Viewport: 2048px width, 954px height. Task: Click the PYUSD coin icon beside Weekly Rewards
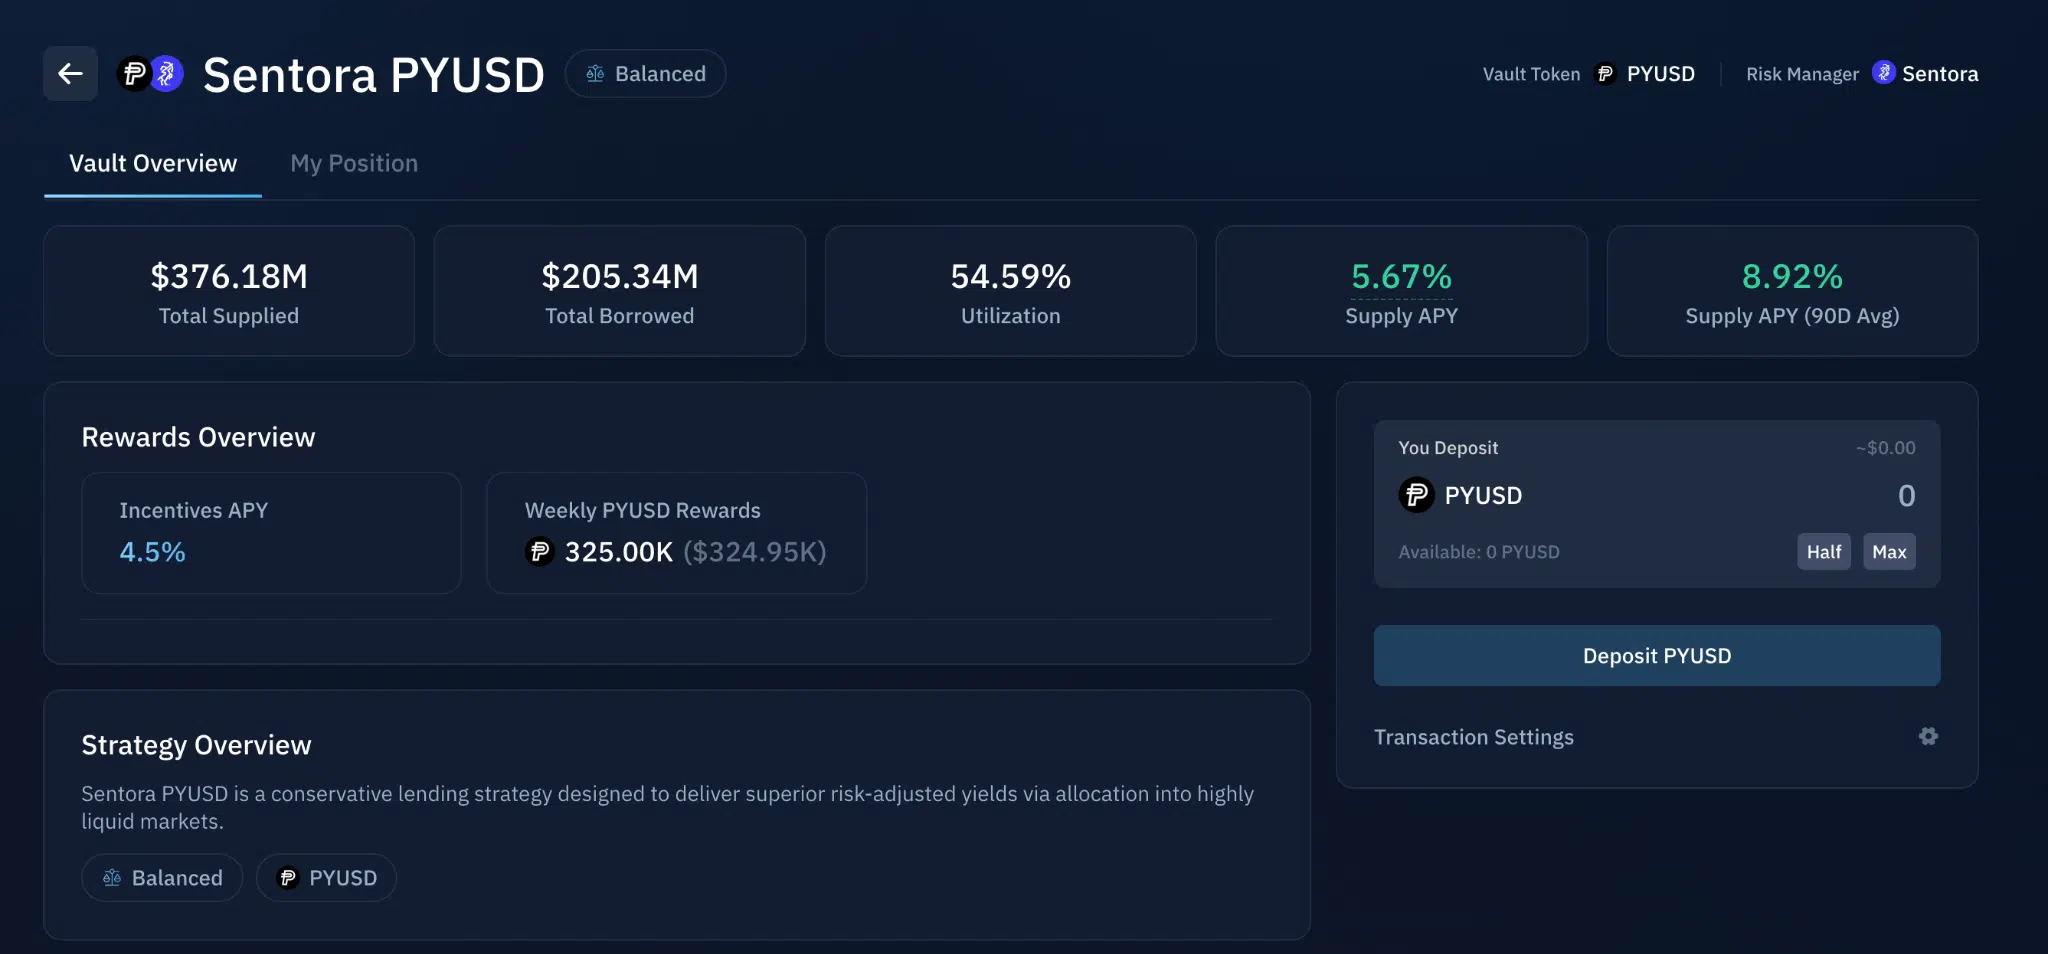click(x=539, y=551)
